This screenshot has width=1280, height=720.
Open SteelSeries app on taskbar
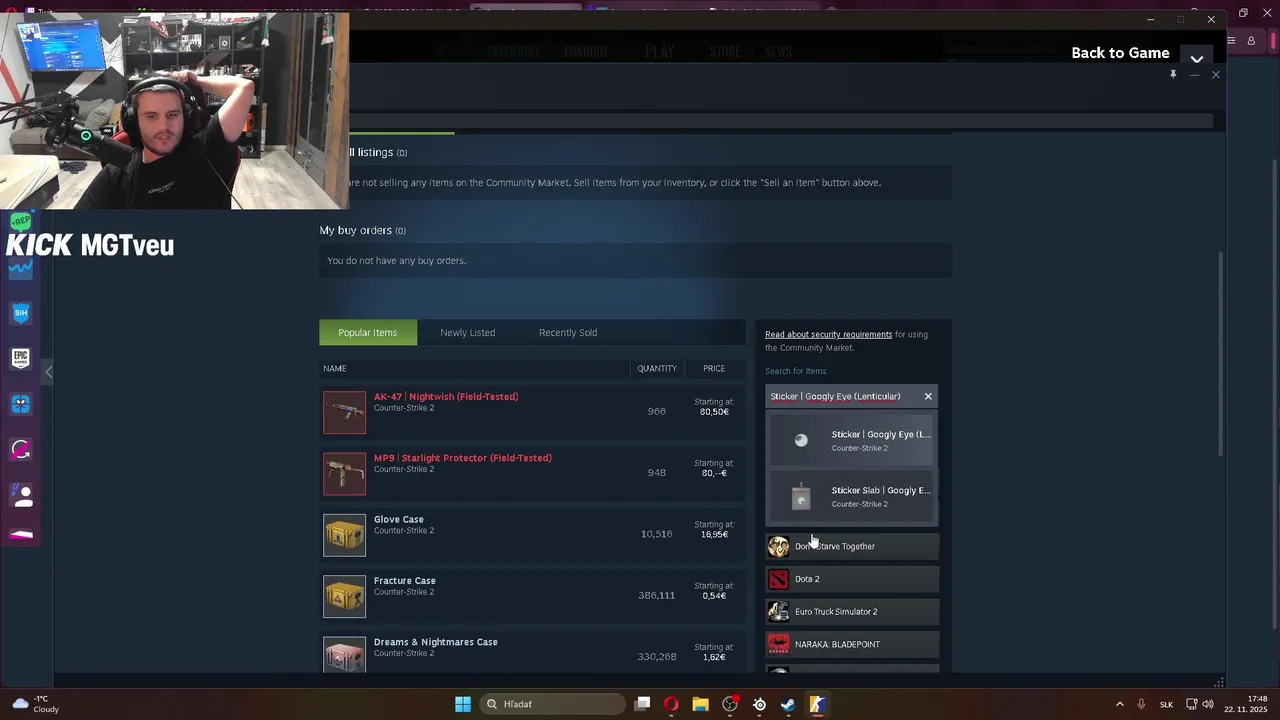(x=760, y=704)
